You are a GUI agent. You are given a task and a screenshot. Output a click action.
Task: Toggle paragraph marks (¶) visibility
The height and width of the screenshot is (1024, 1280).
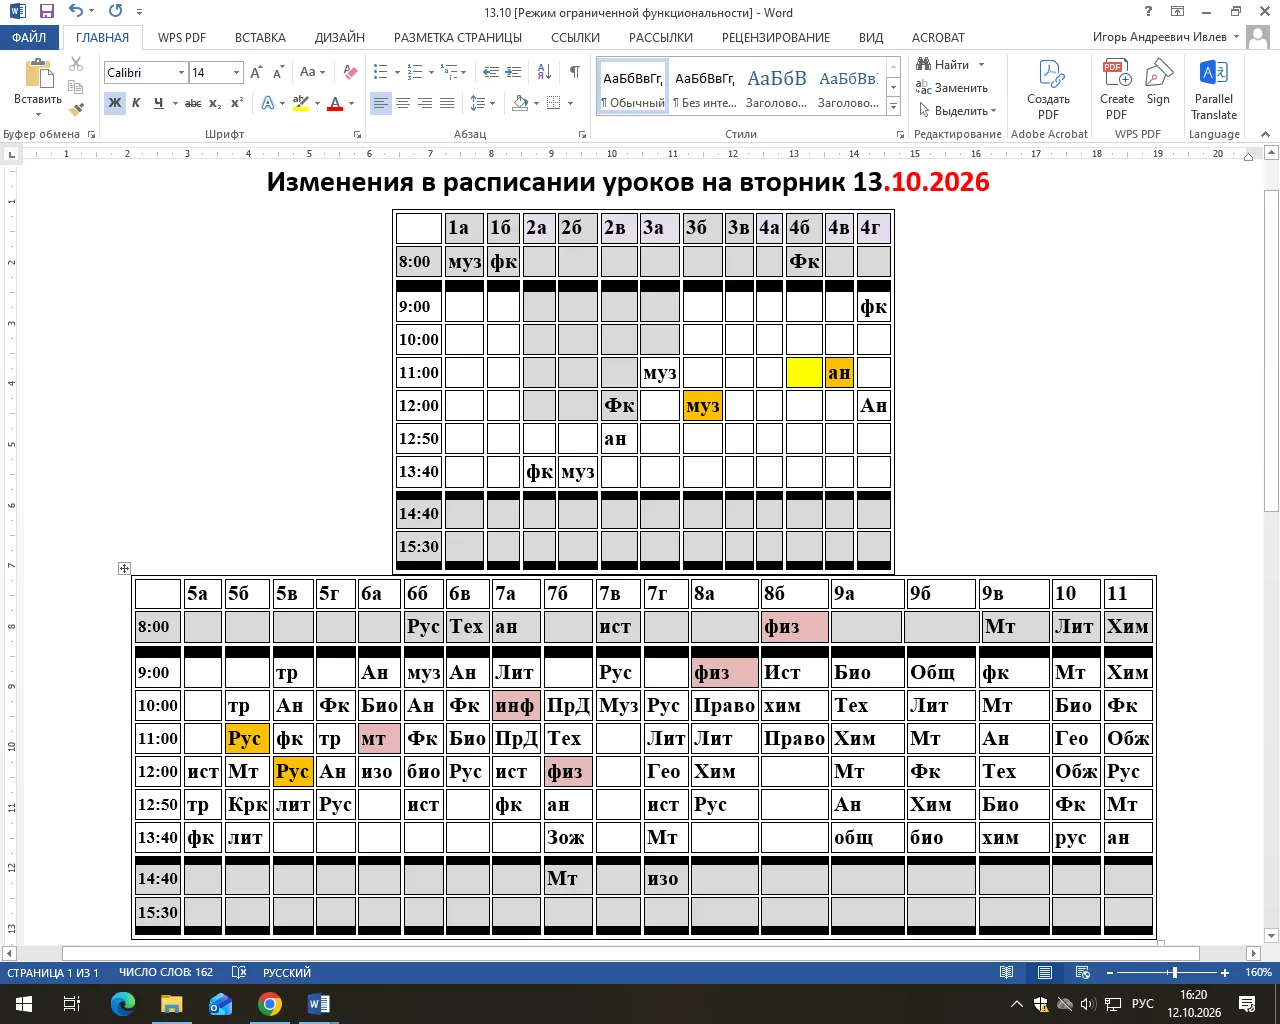point(574,72)
